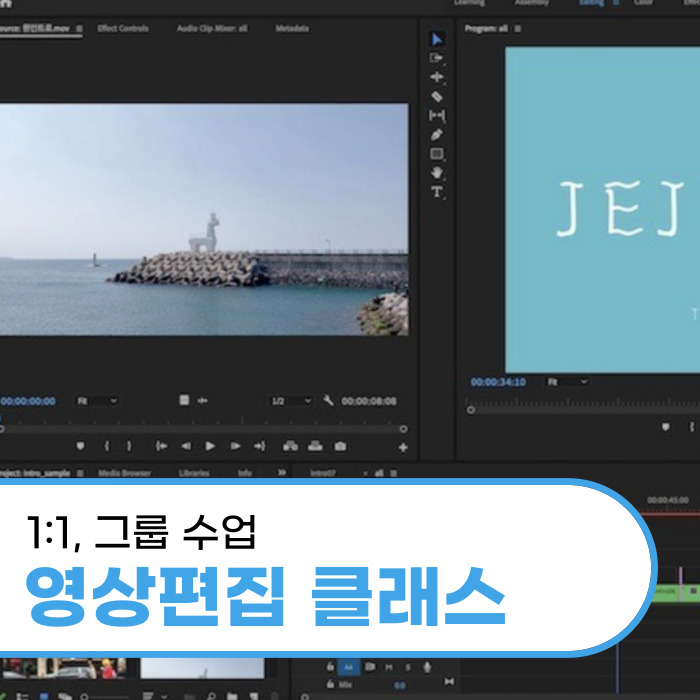Open the timeline panel menu icon

(x=394, y=473)
